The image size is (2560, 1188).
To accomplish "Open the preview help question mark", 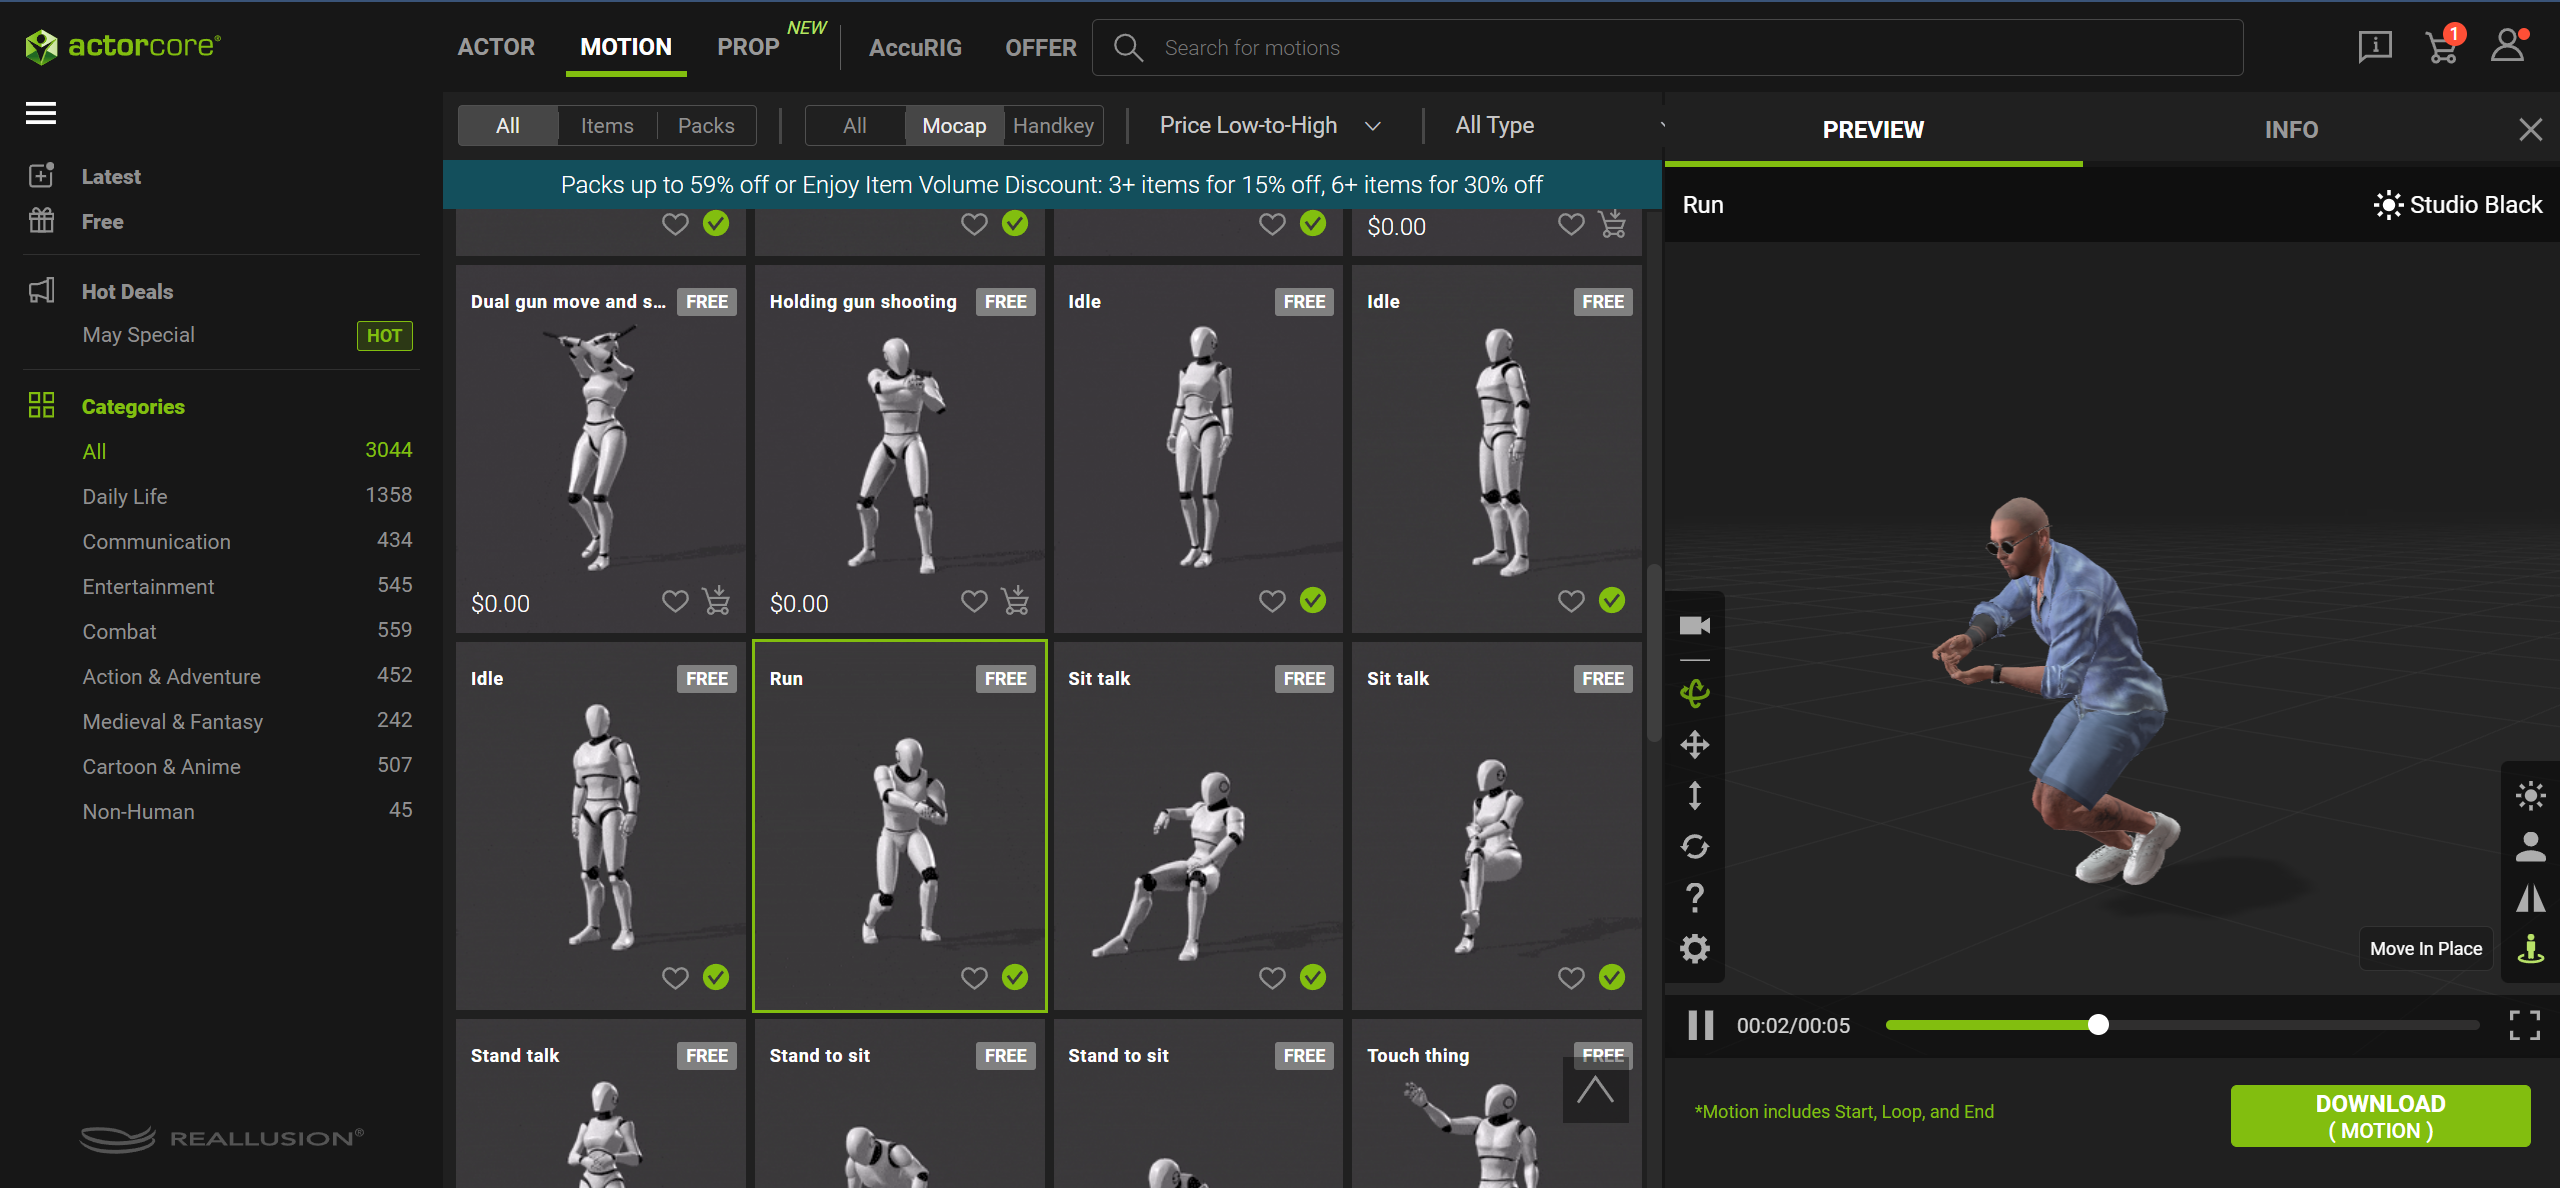I will point(1694,897).
